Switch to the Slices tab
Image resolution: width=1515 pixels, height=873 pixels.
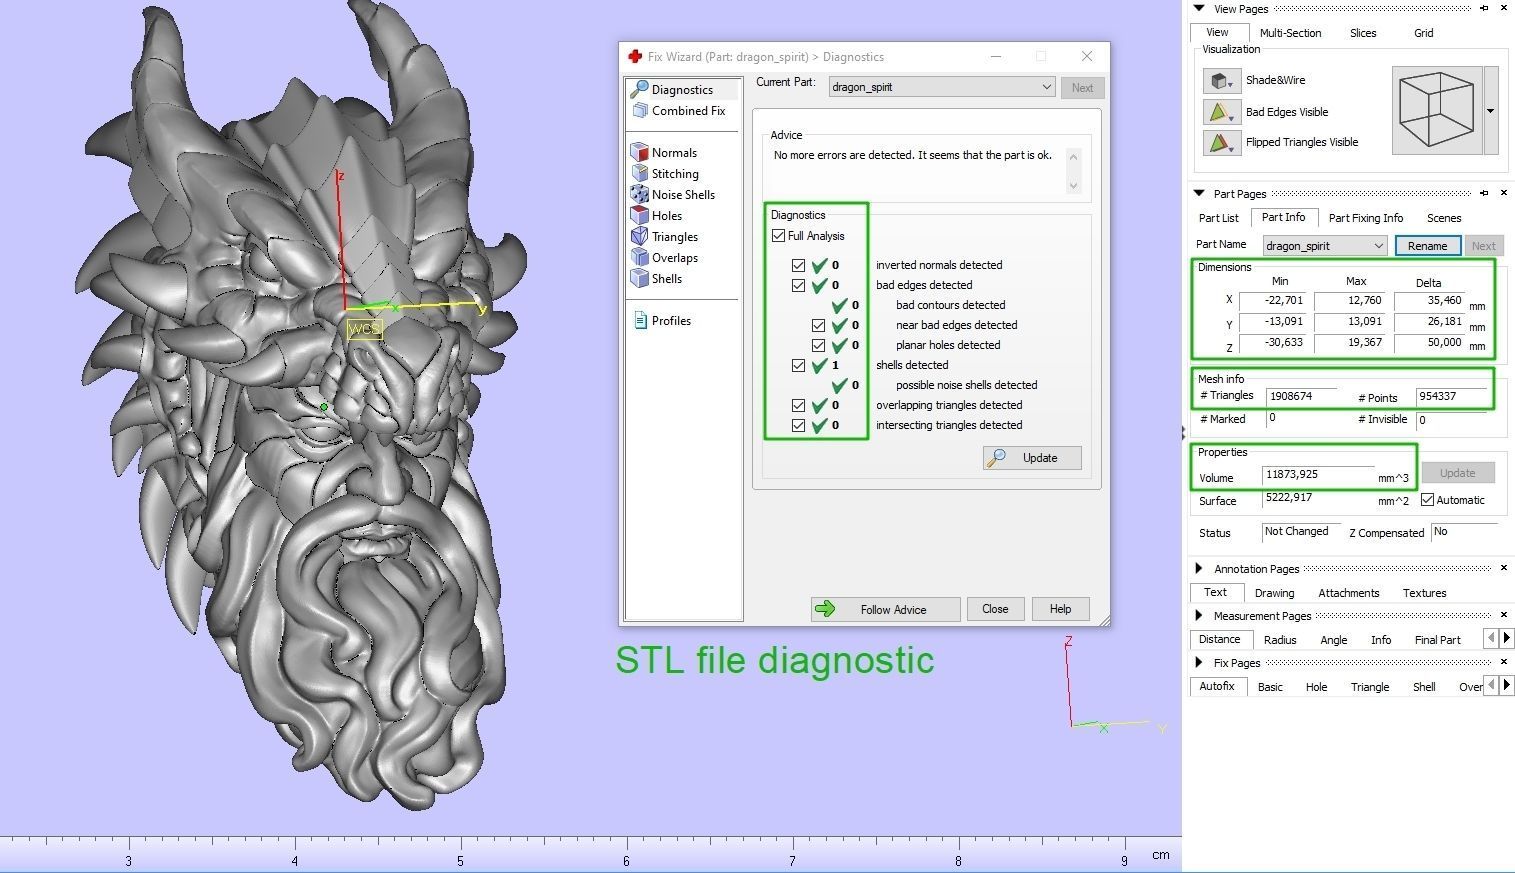[x=1363, y=33]
